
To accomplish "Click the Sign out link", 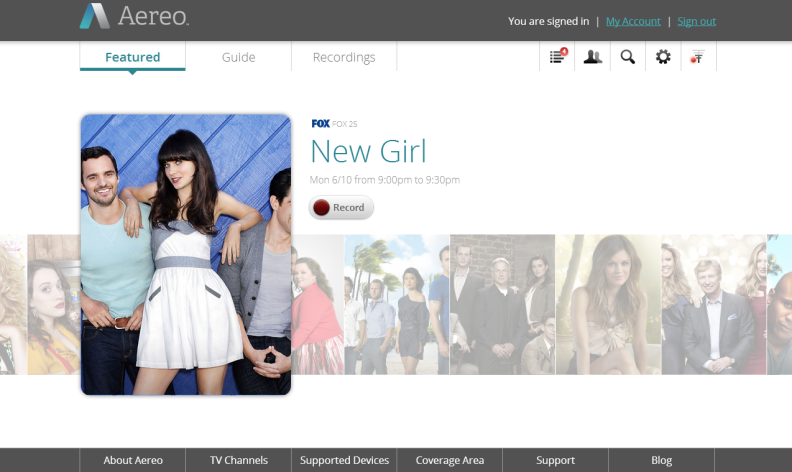I will click(697, 21).
